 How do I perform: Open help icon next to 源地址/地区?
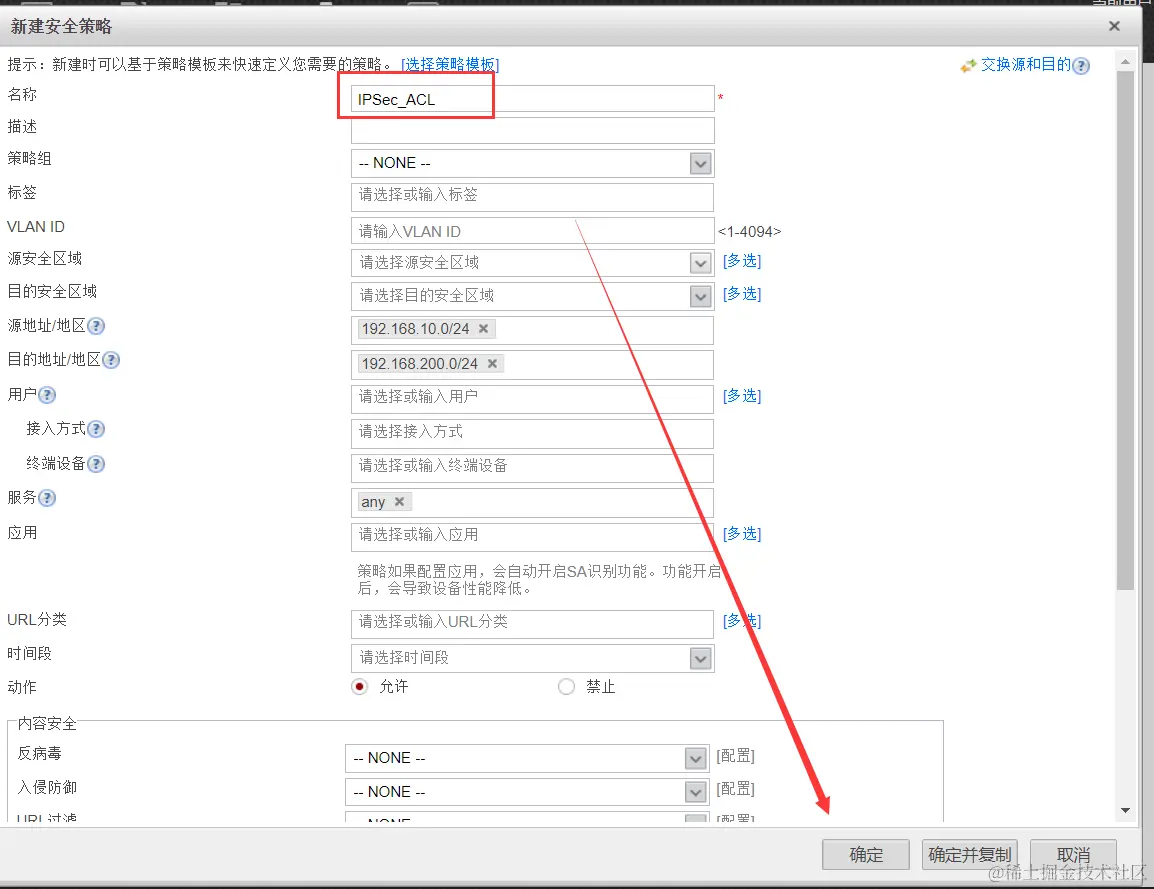[x=96, y=326]
